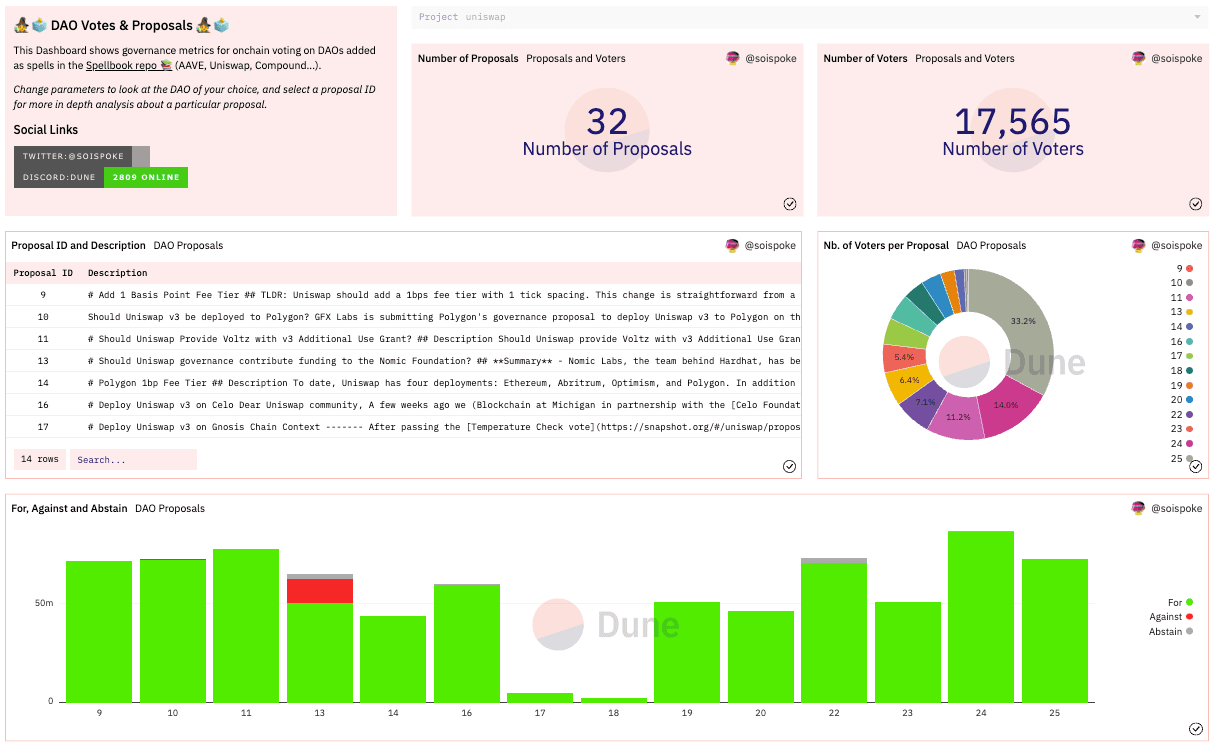This screenshot has width=1214, height=746.
Task: Click the 7.1% purple pie slice
Action: point(922,402)
